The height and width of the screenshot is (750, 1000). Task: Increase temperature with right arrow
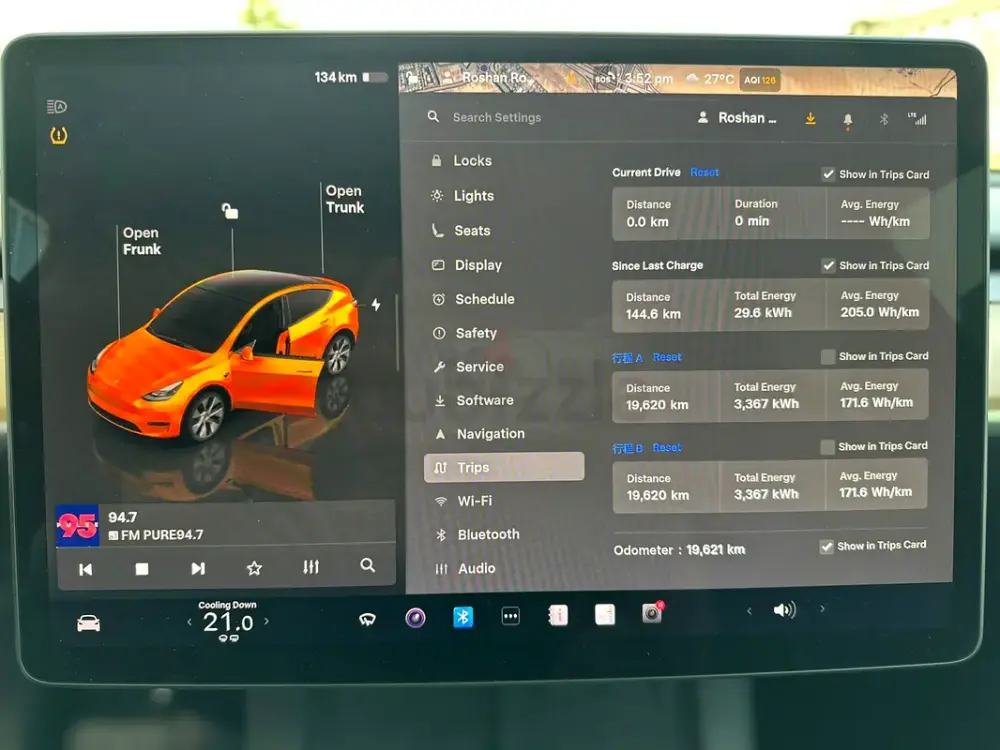point(266,622)
